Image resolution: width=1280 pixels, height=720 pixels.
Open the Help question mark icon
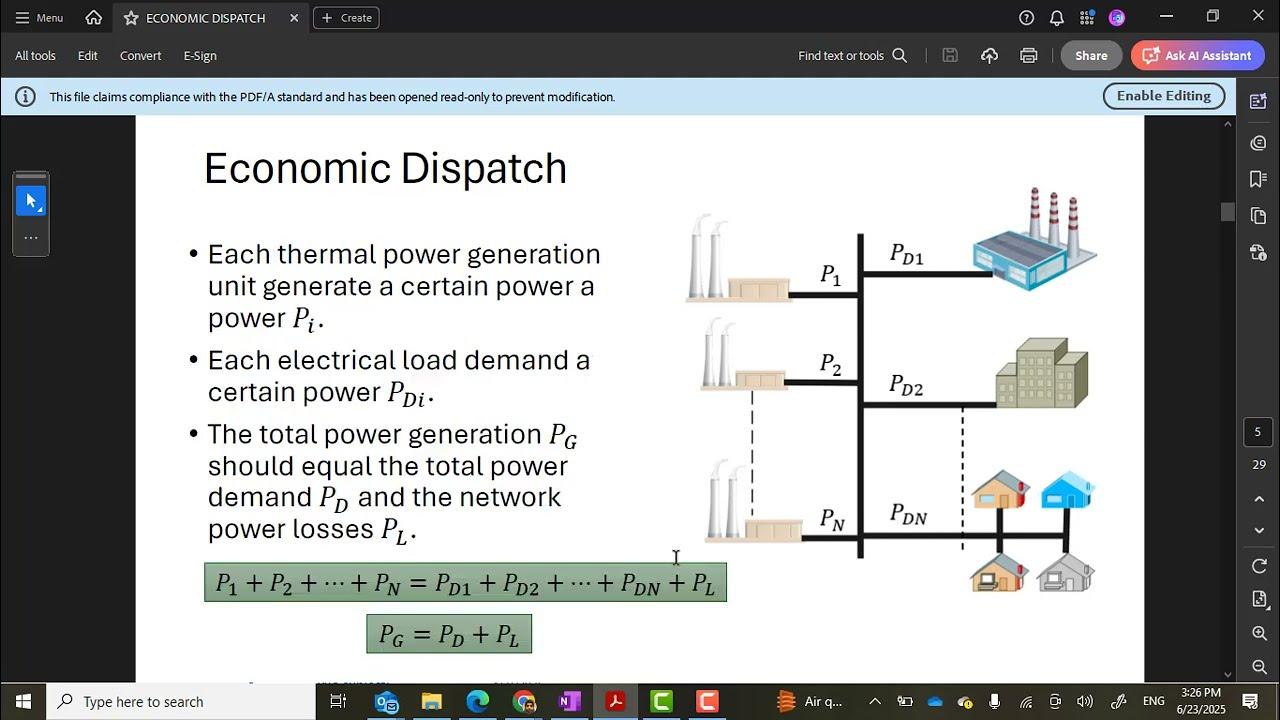[x=1027, y=18]
